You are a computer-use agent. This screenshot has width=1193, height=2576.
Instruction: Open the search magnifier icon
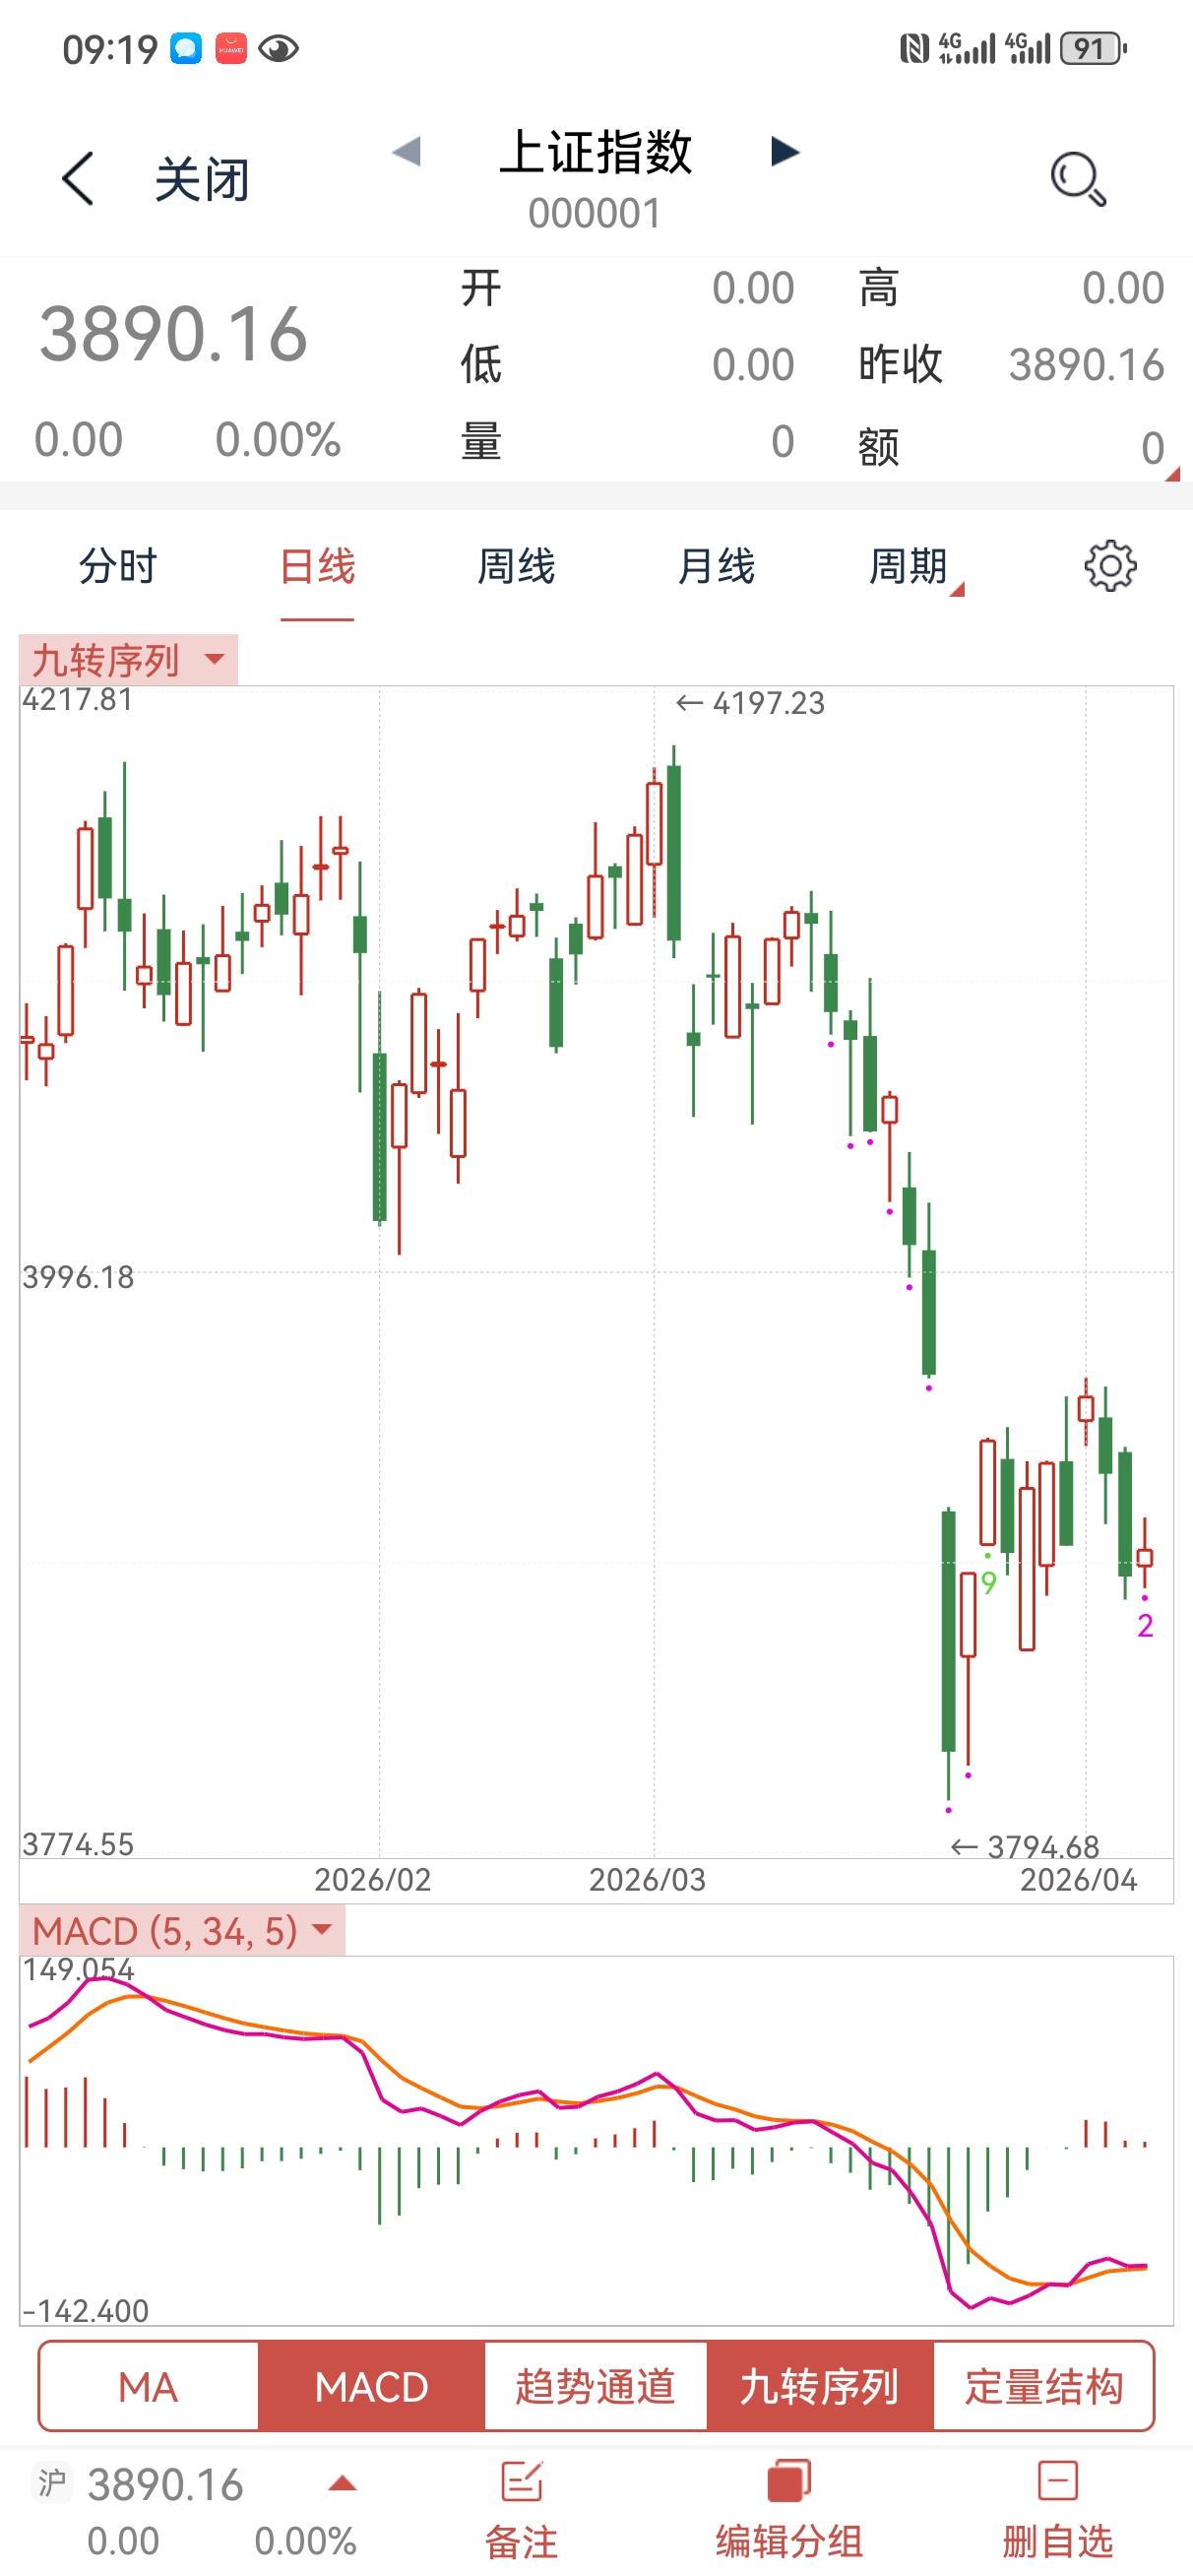coord(1077,179)
